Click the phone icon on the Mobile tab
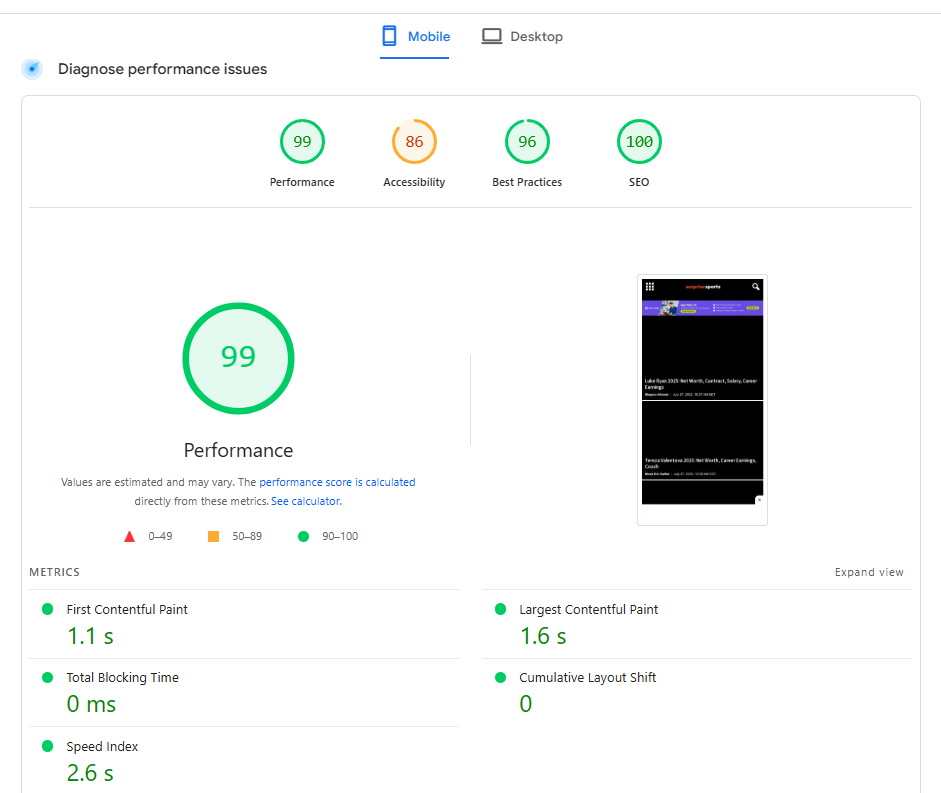The width and height of the screenshot is (941, 793). [388, 35]
